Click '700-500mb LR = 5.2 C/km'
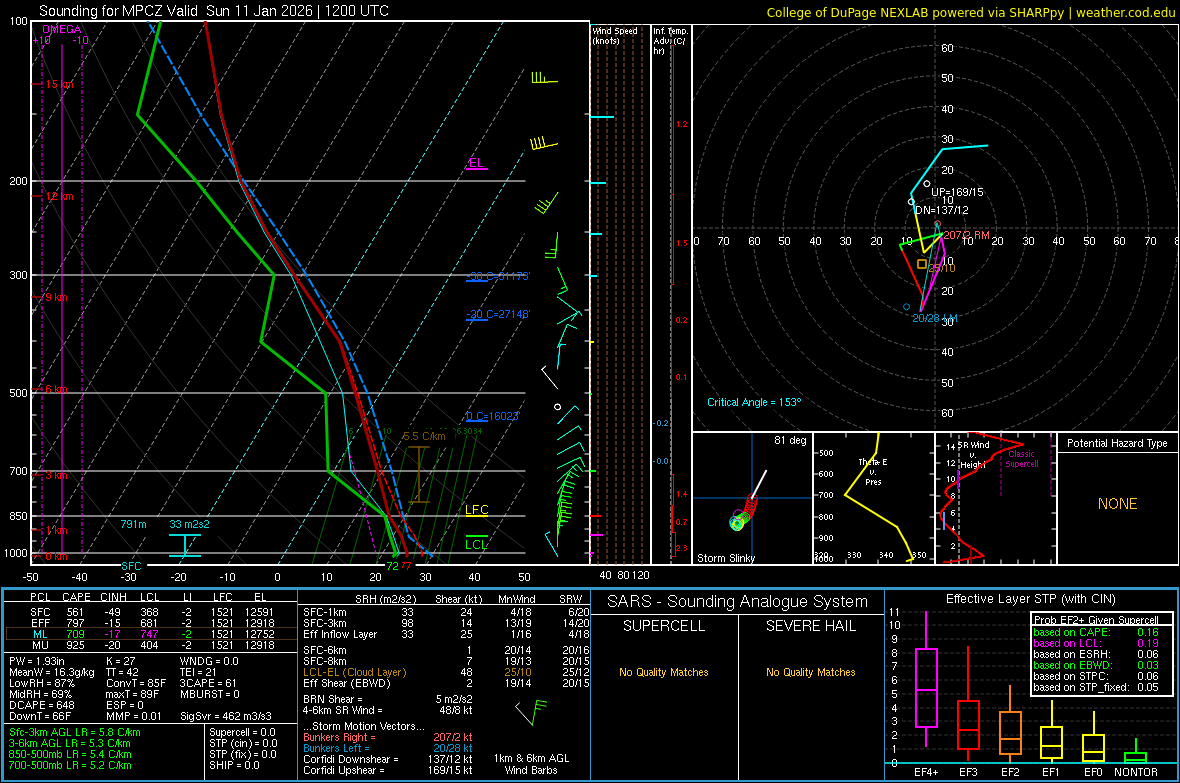Screen dimensions: 1180x783 tap(70, 765)
